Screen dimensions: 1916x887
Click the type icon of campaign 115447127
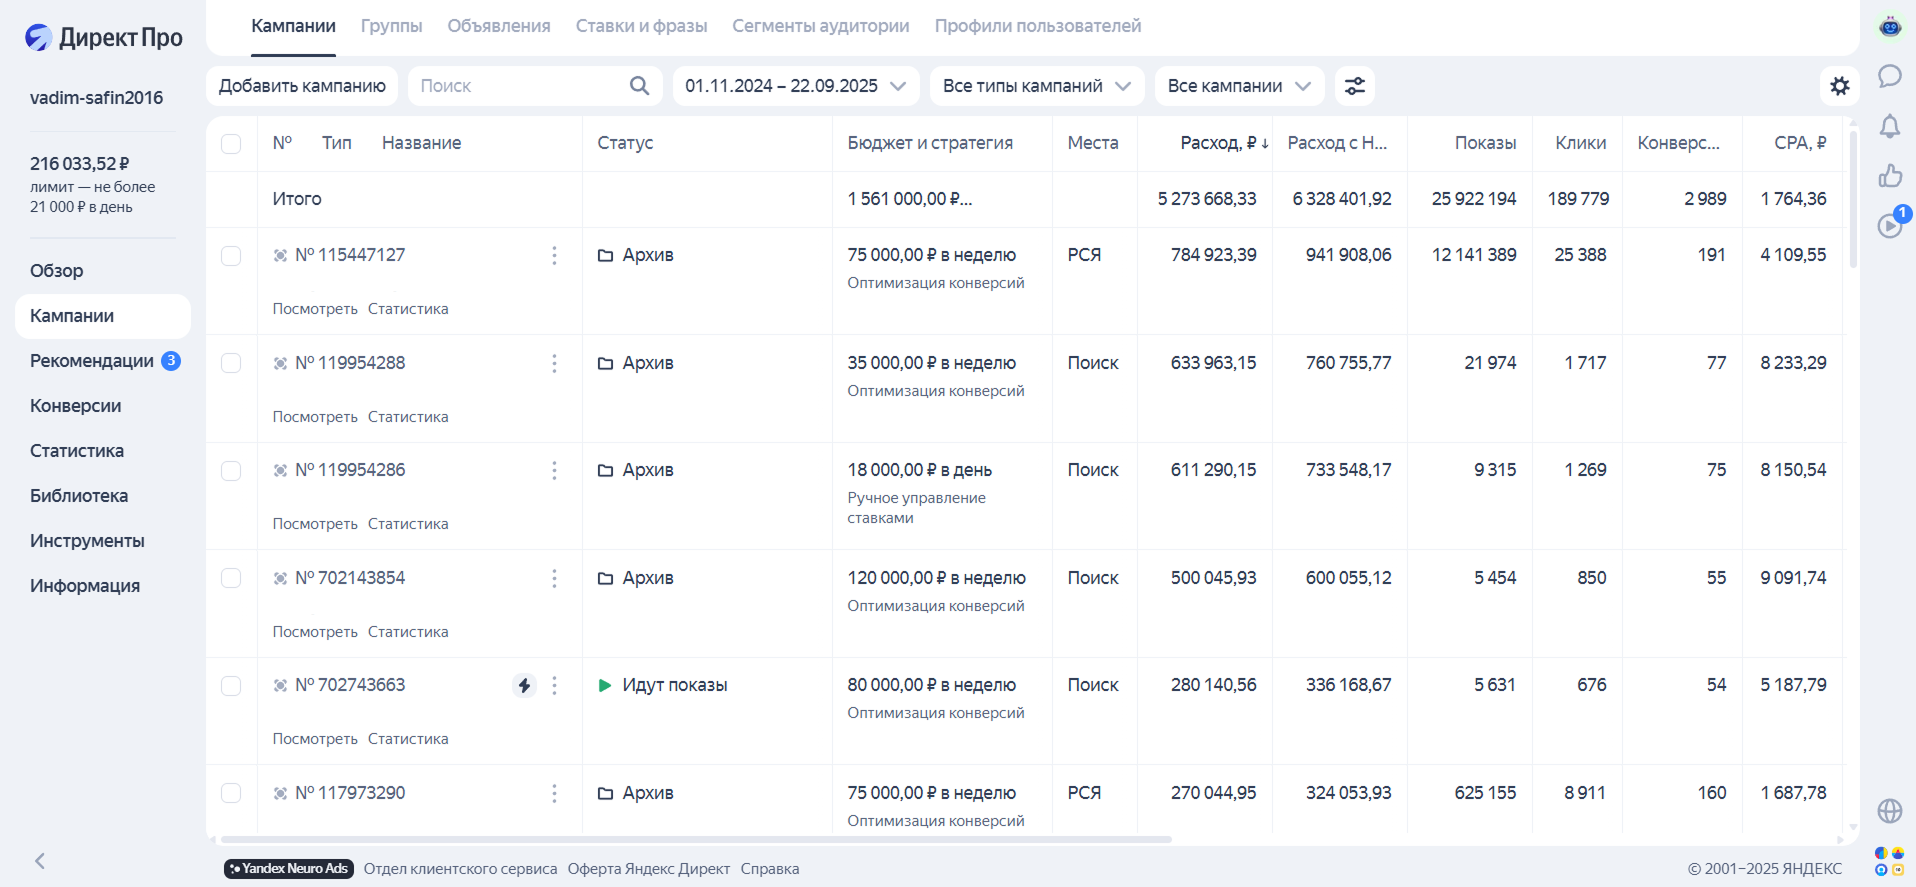click(x=280, y=256)
